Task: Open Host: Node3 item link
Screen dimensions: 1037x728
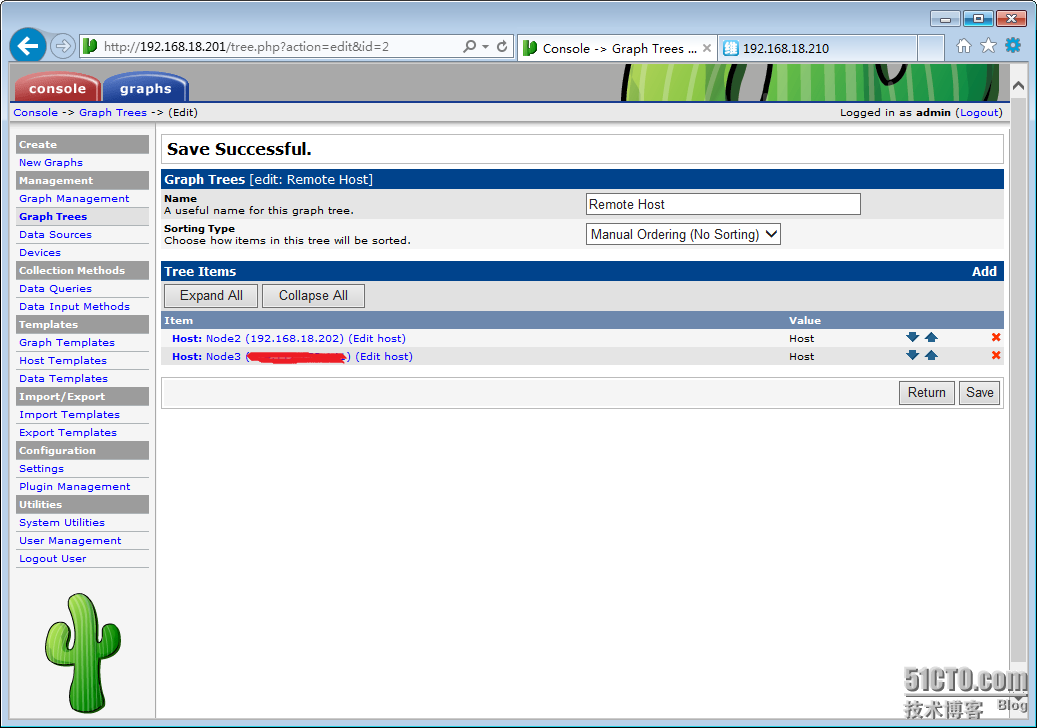Action: (261, 356)
